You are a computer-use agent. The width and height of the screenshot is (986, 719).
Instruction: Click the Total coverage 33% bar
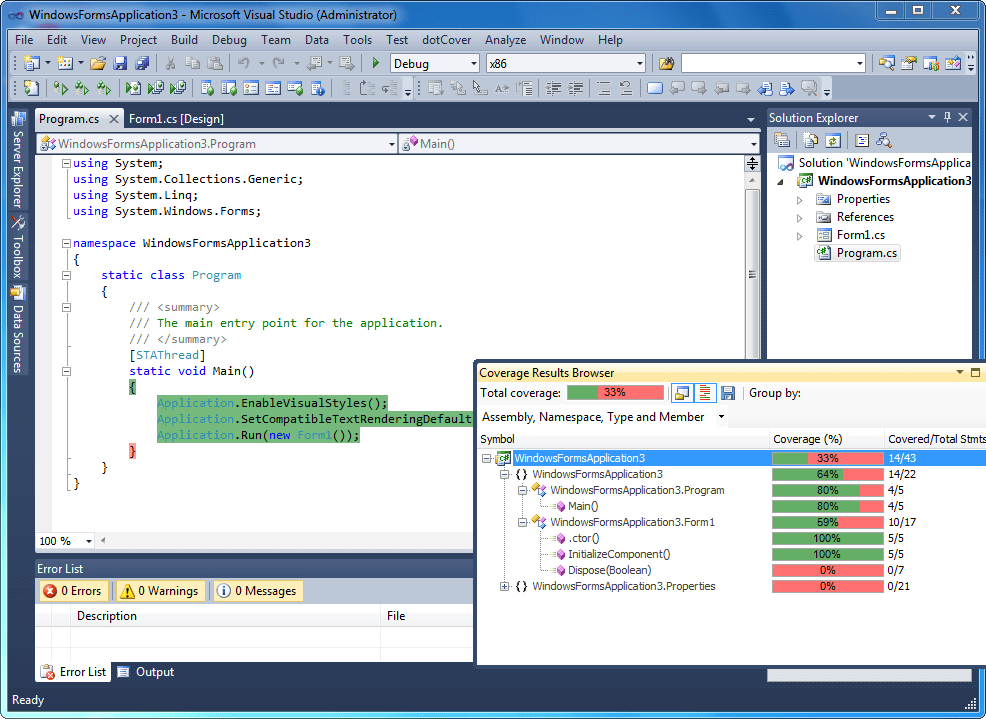pyautogui.click(x=615, y=393)
